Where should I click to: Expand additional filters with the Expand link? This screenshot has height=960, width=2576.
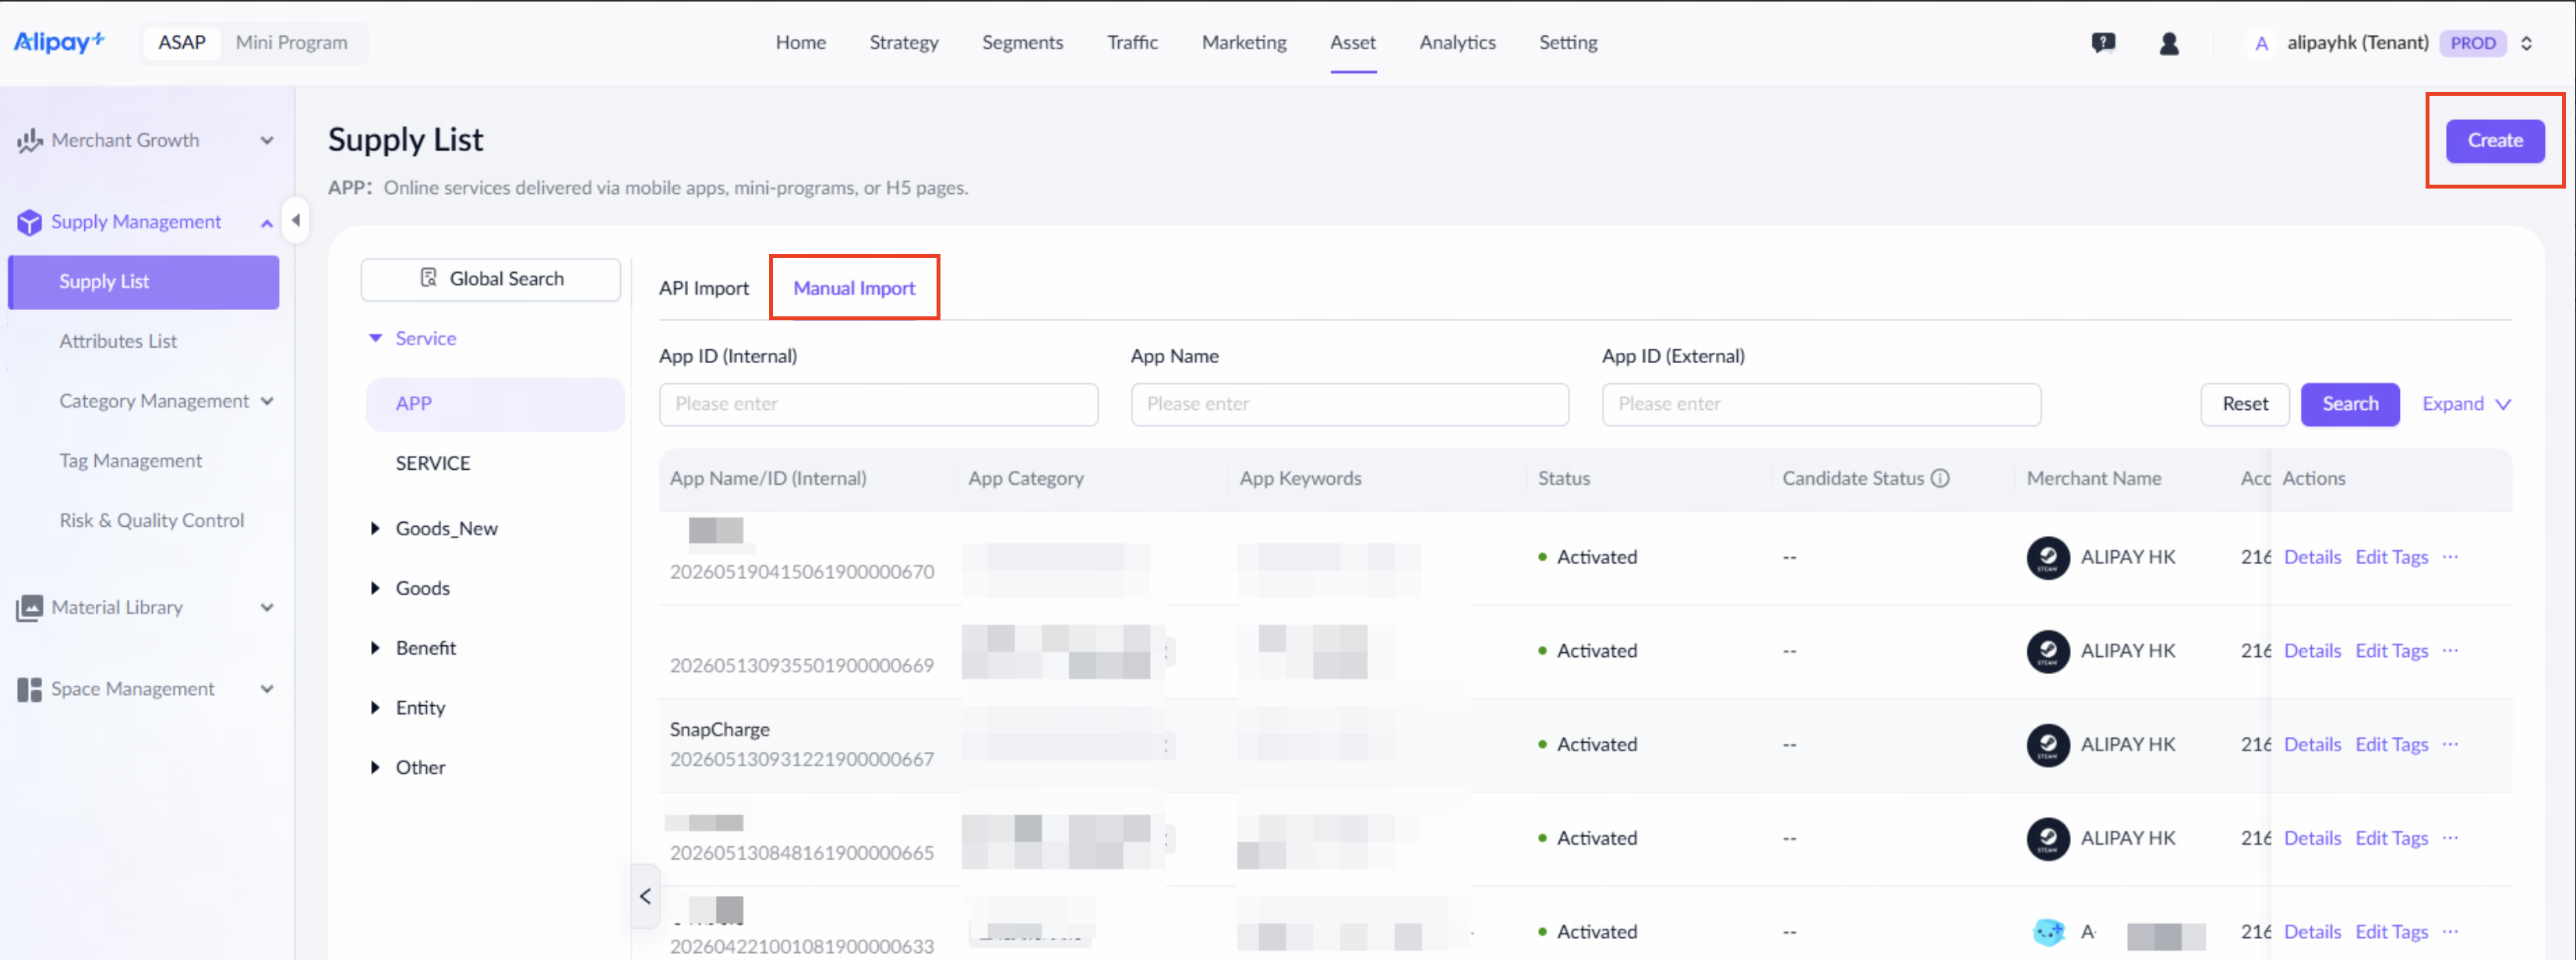tap(2465, 404)
